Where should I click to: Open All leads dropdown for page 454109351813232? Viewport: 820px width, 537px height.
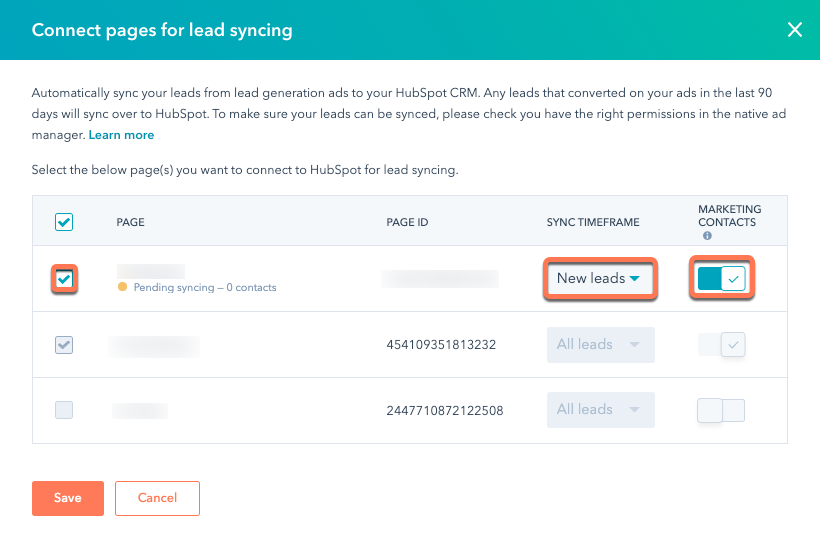(x=600, y=345)
